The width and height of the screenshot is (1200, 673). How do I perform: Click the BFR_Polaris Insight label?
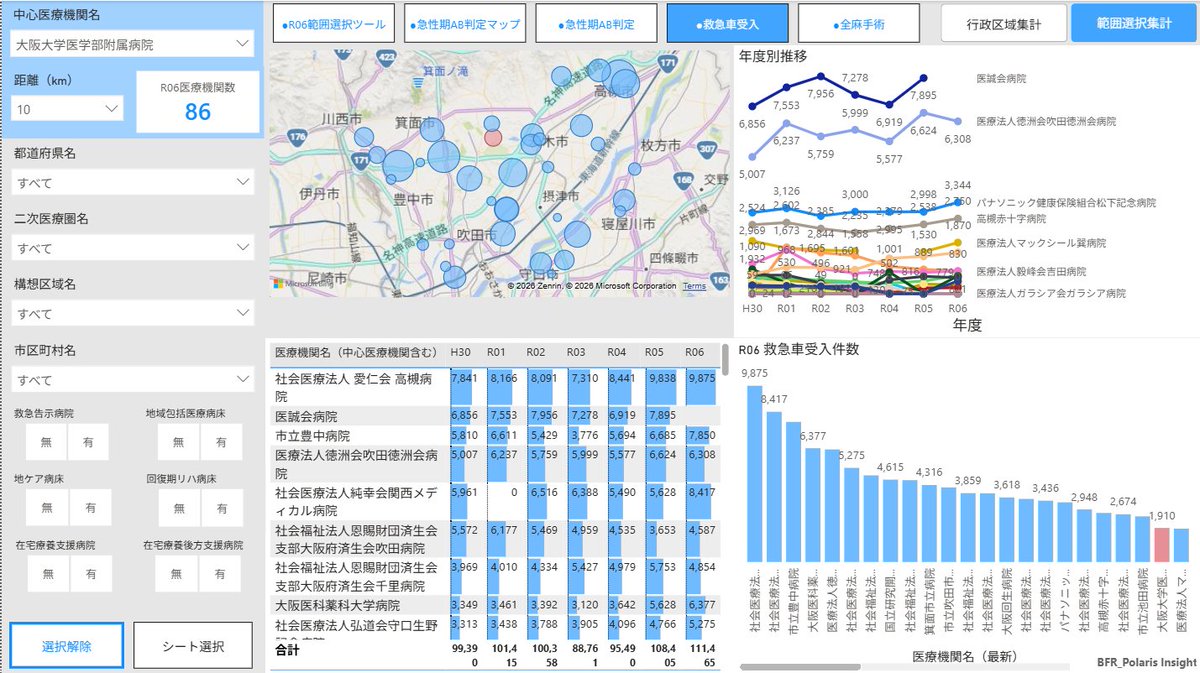(x=1146, y=662)
